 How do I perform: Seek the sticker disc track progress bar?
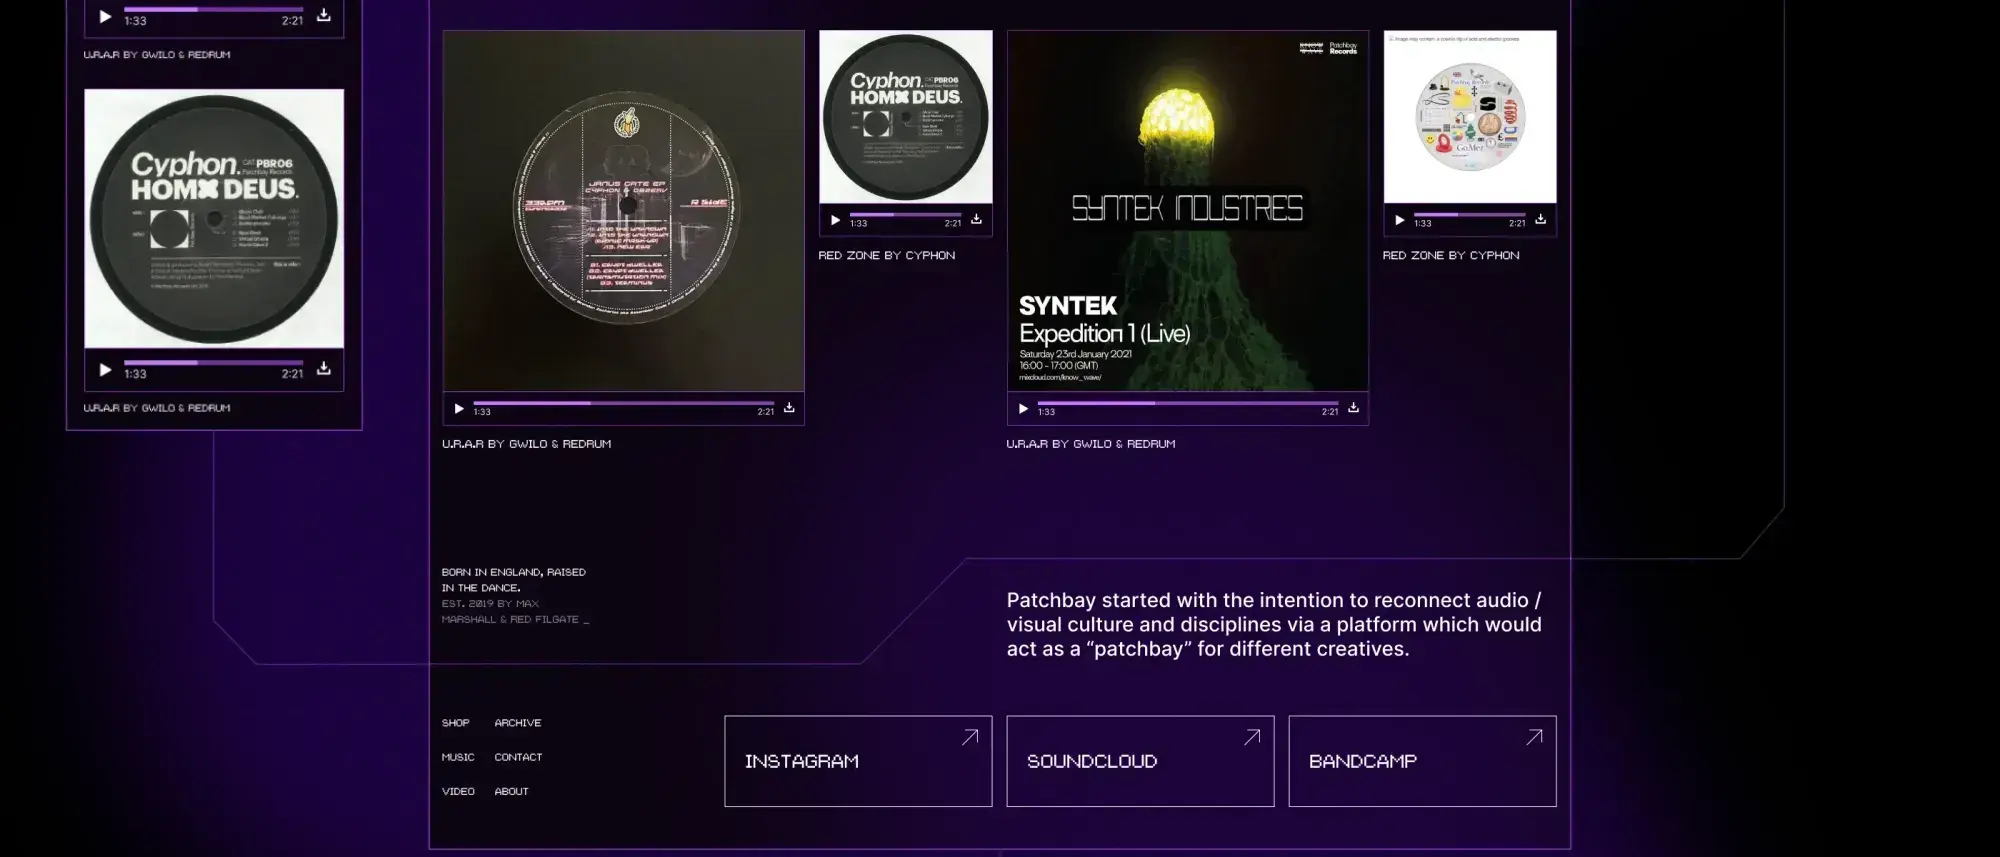(x=1469, y=214)
